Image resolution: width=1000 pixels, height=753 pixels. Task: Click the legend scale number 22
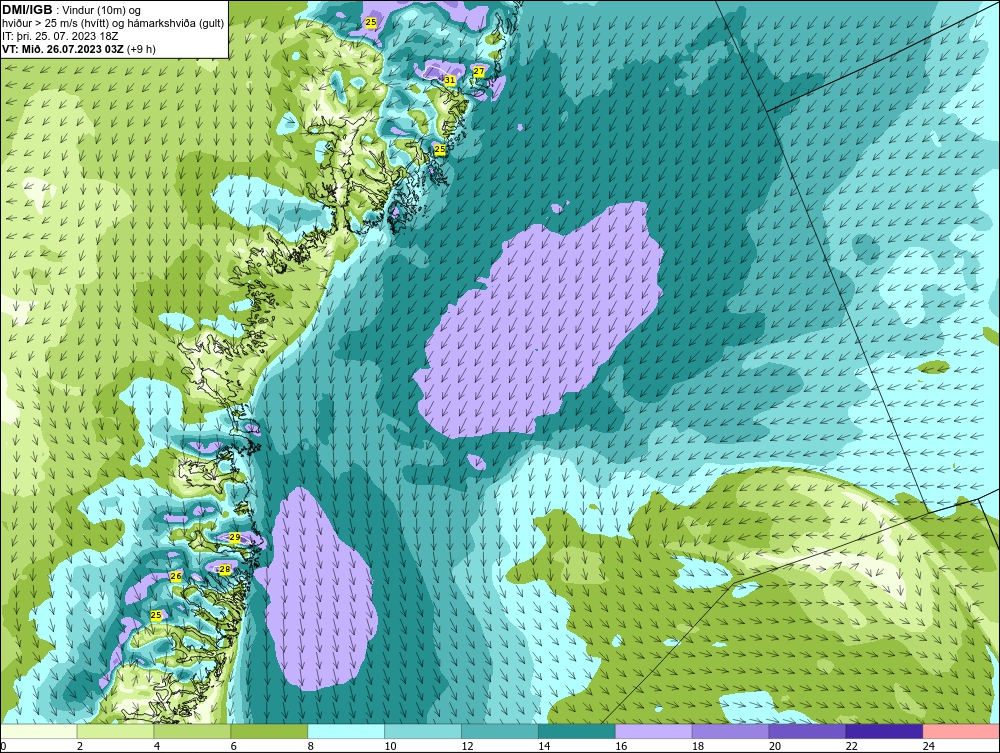(x=851, y=746)
